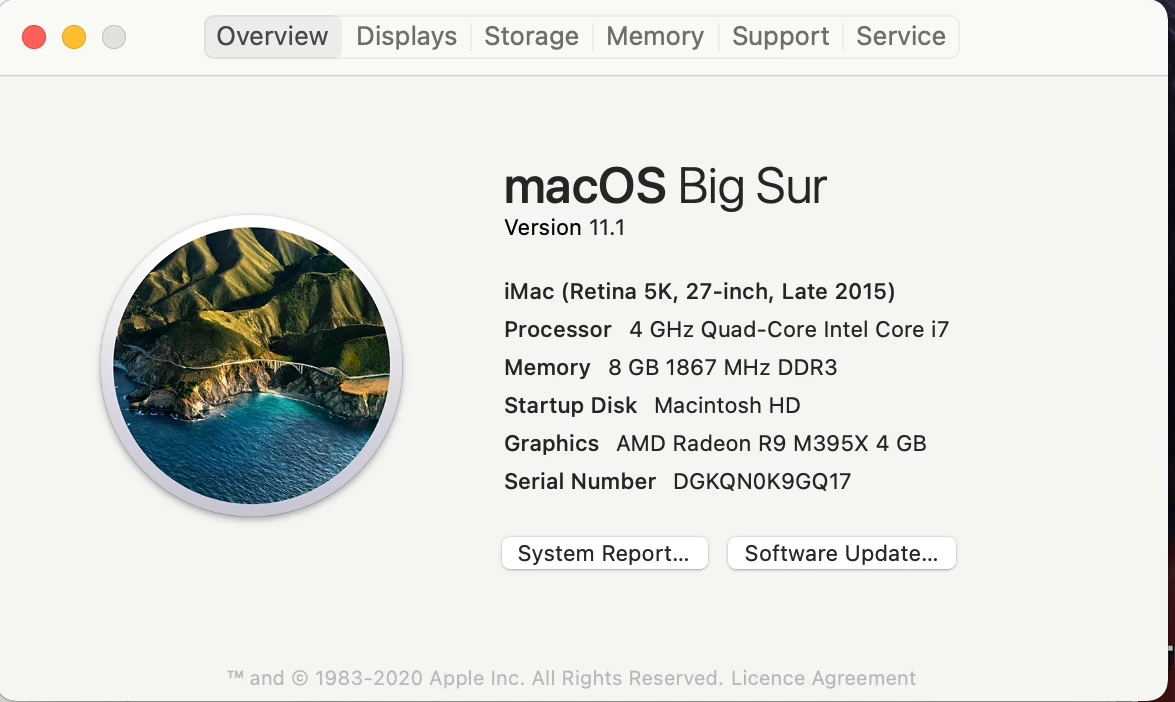This screenshot has width=1175, height=702.
Task: Click the iMac Retina 5K model line
Action: click(699, 291)
